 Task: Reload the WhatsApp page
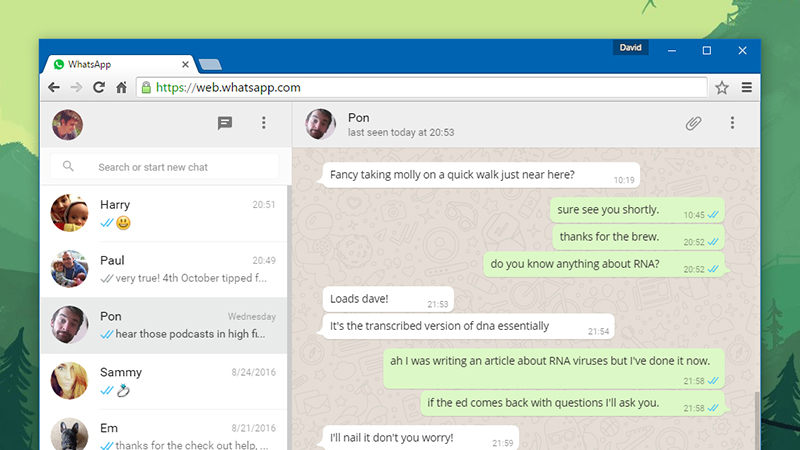click(x=98, y=87)
